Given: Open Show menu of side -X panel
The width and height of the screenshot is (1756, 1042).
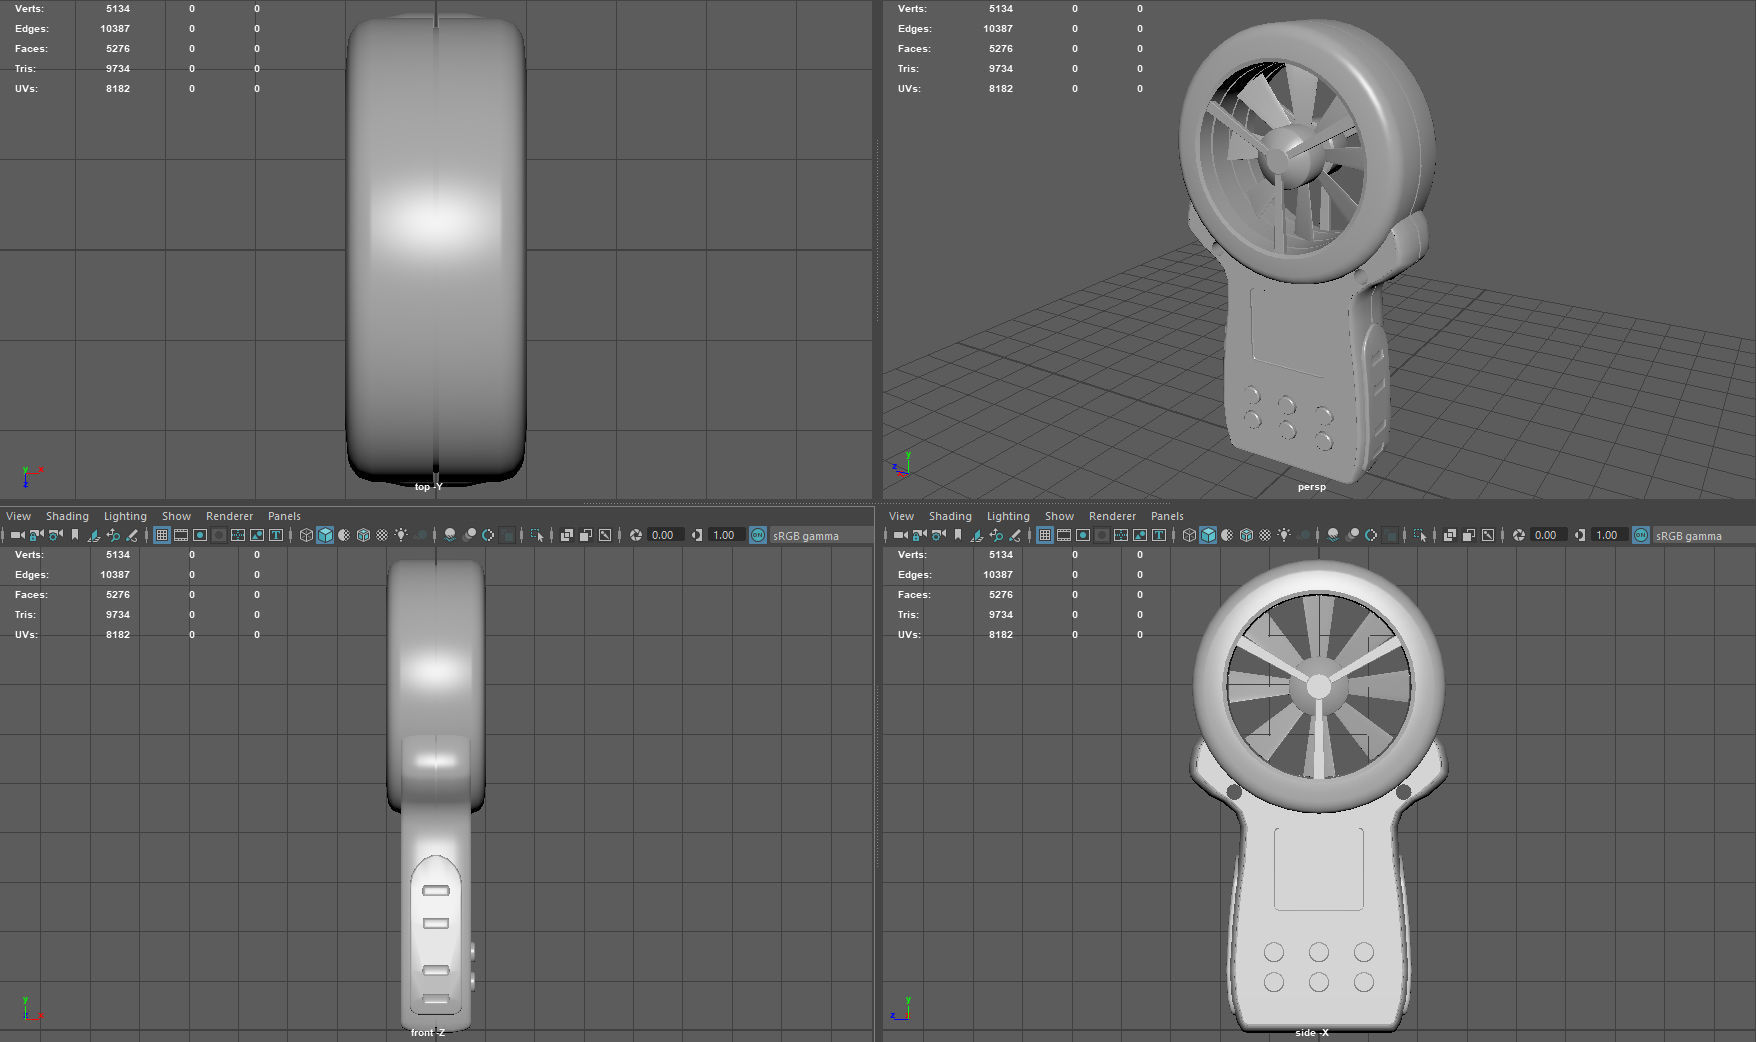Looking at the screenshot, I should 1059,516.
